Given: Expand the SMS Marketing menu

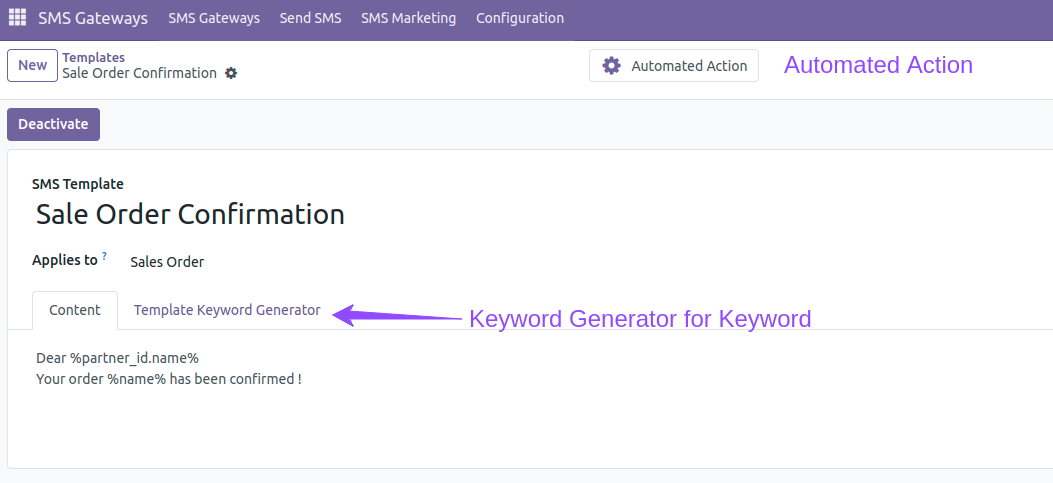Looking at the screenshot, I should coord(408,18).
